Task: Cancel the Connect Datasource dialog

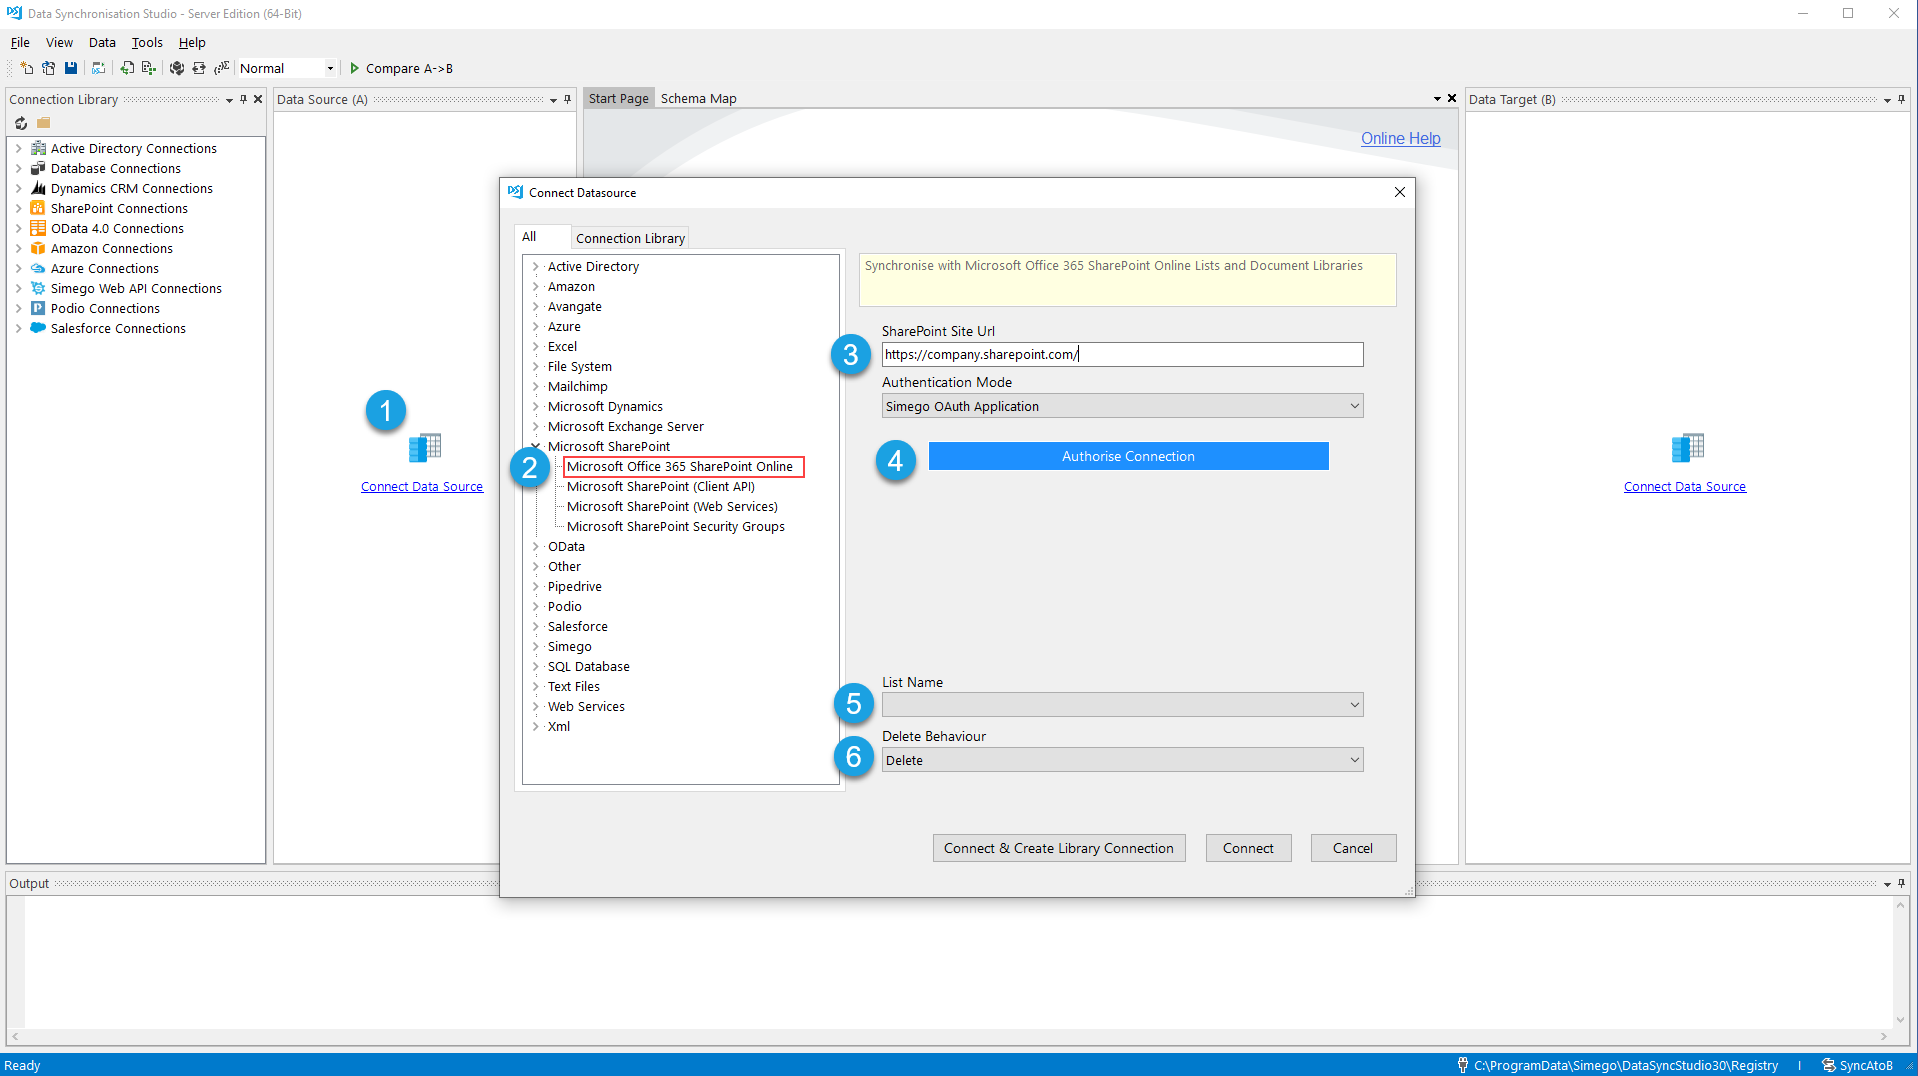Action: click(1353, 848)
